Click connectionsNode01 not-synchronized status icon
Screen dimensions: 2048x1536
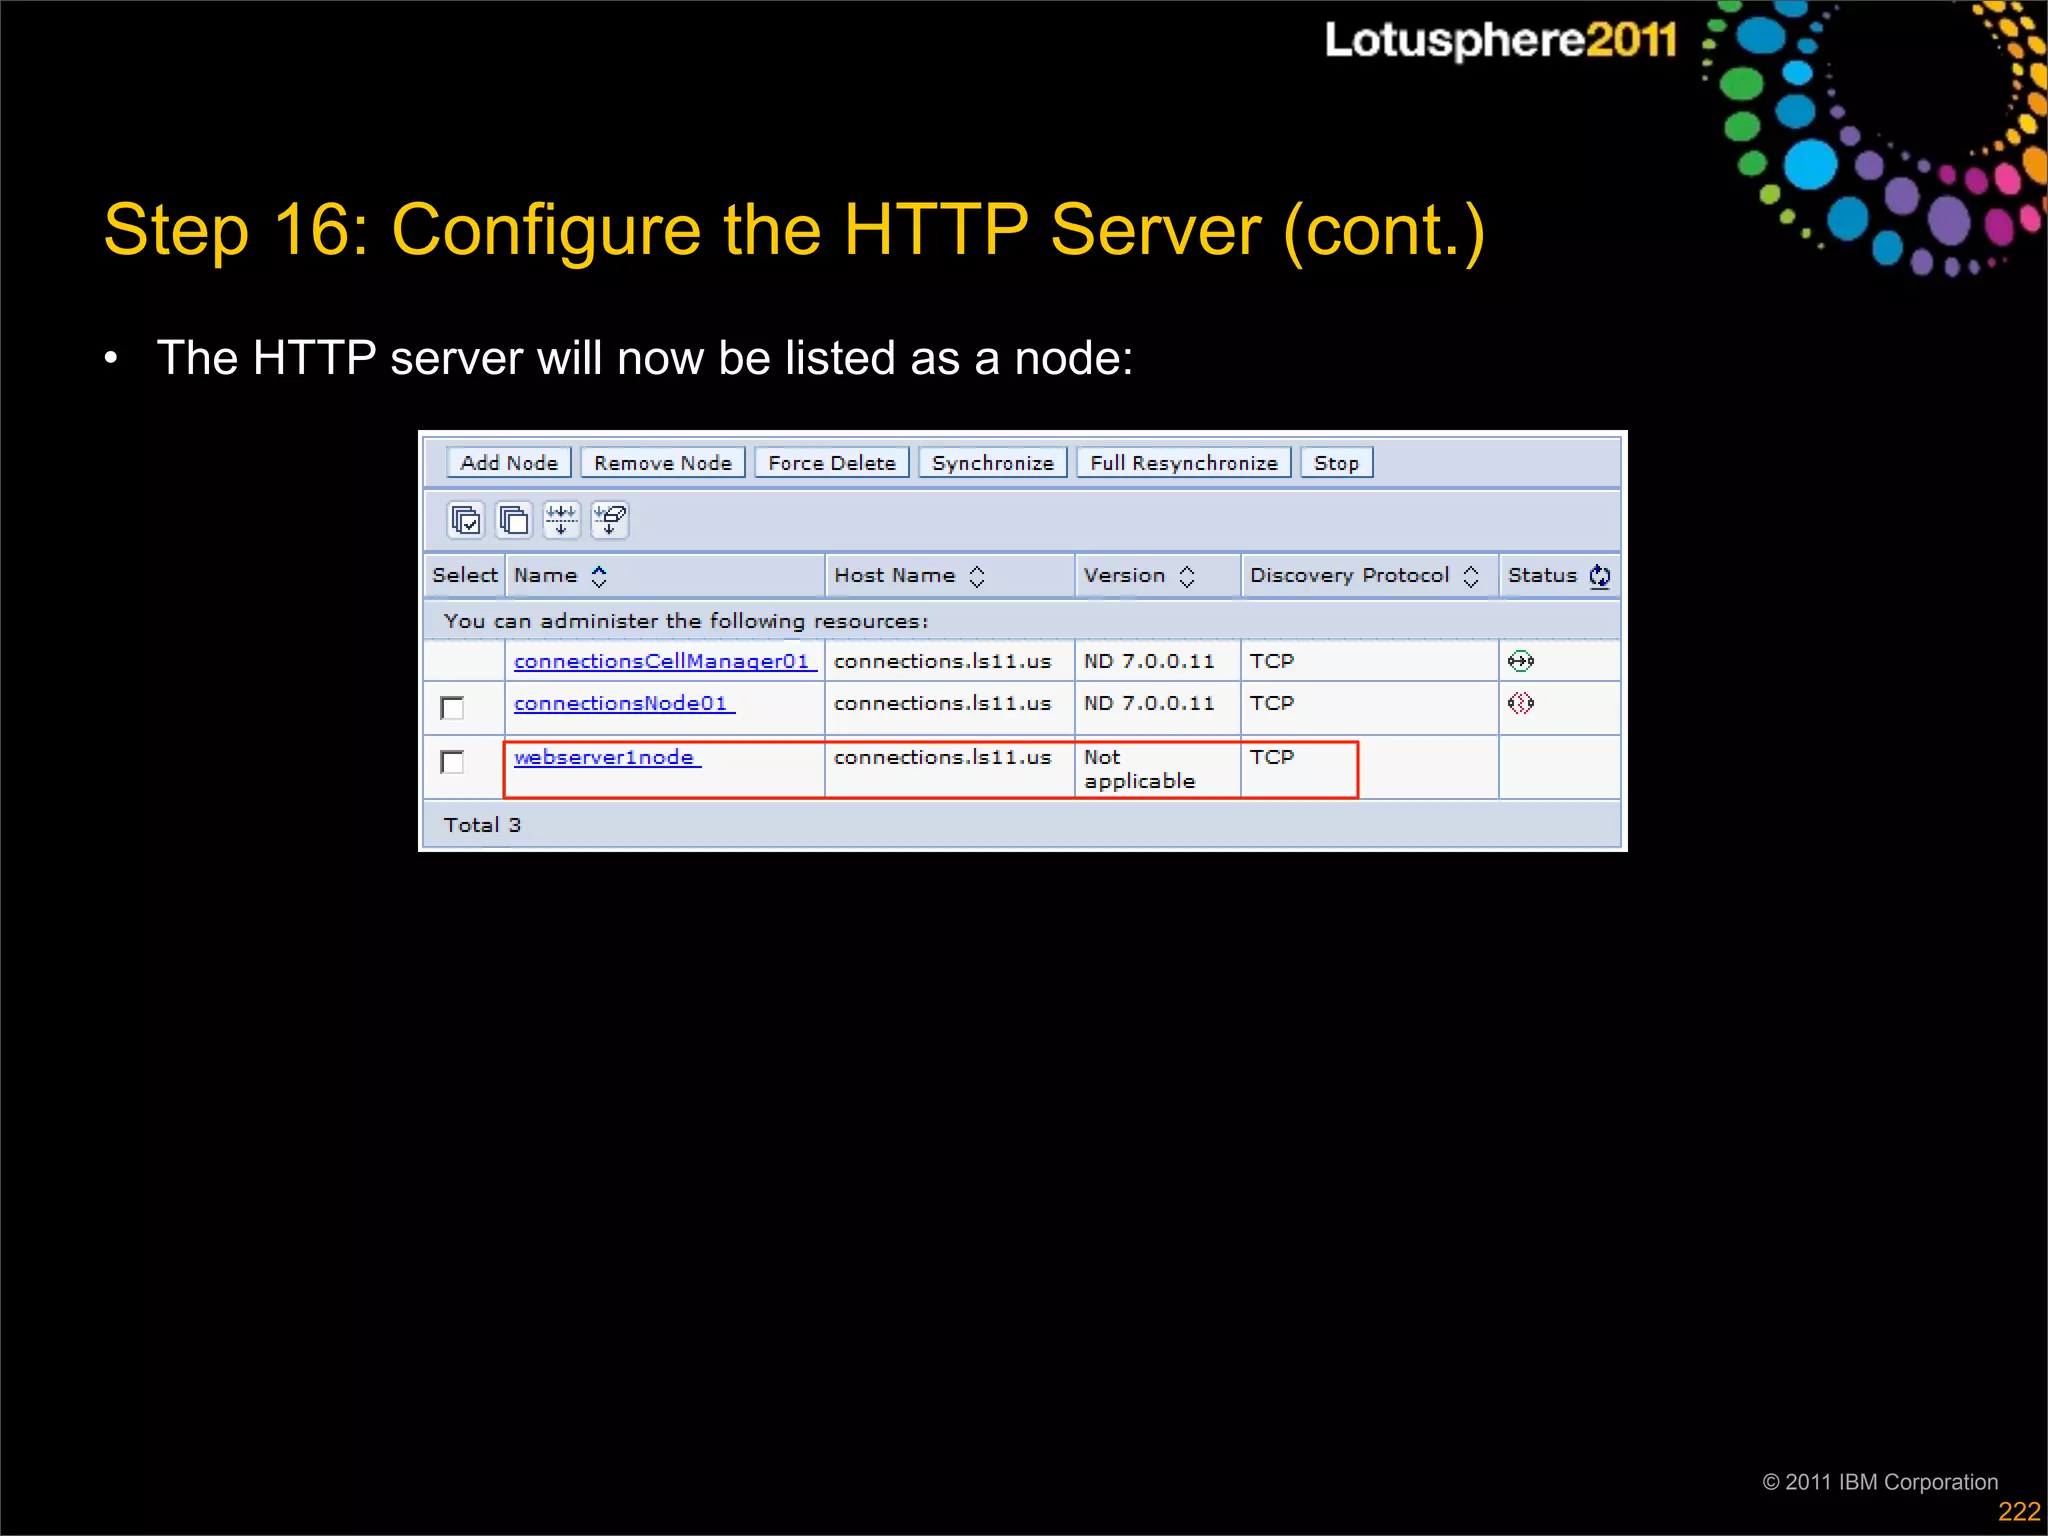coord(1520,703)
